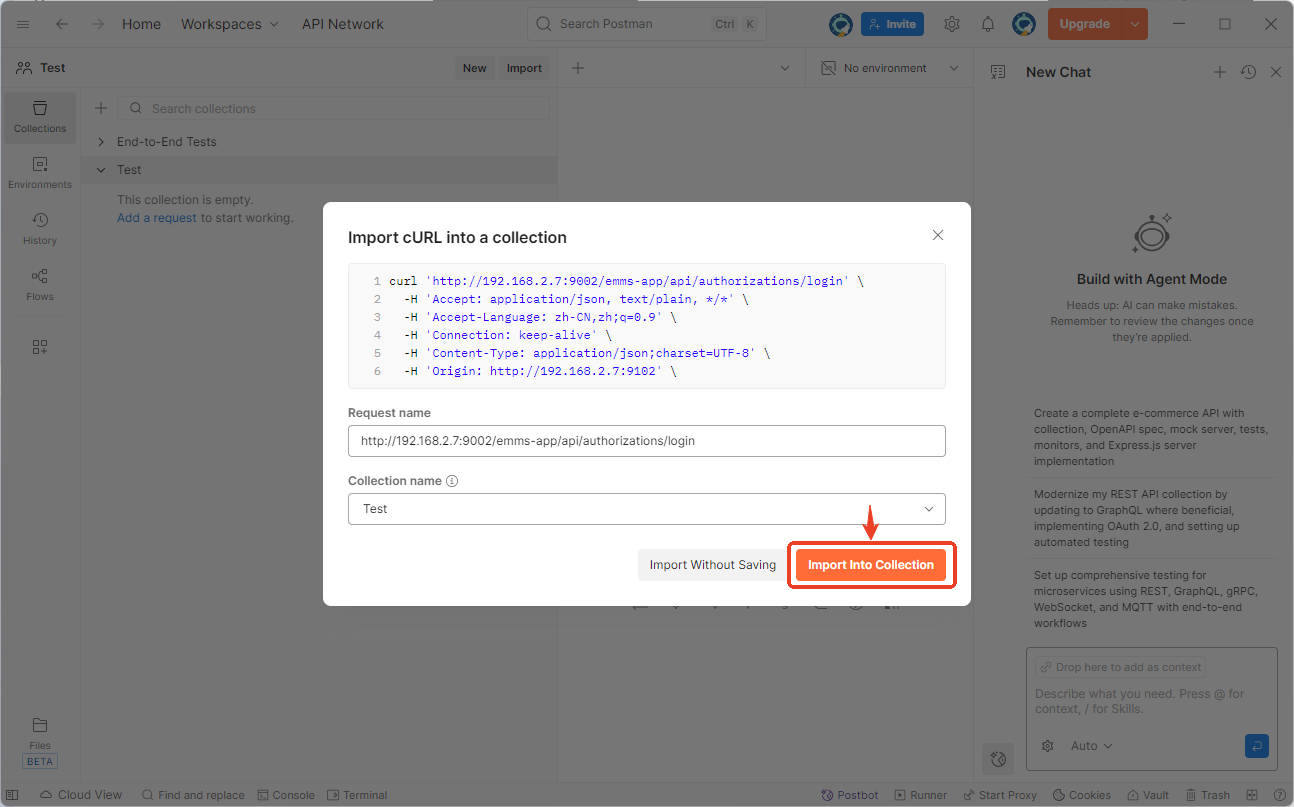This screenshot has height=807, width=1294.
Task: Click Import Into Collection
Action: pos(871,565)
